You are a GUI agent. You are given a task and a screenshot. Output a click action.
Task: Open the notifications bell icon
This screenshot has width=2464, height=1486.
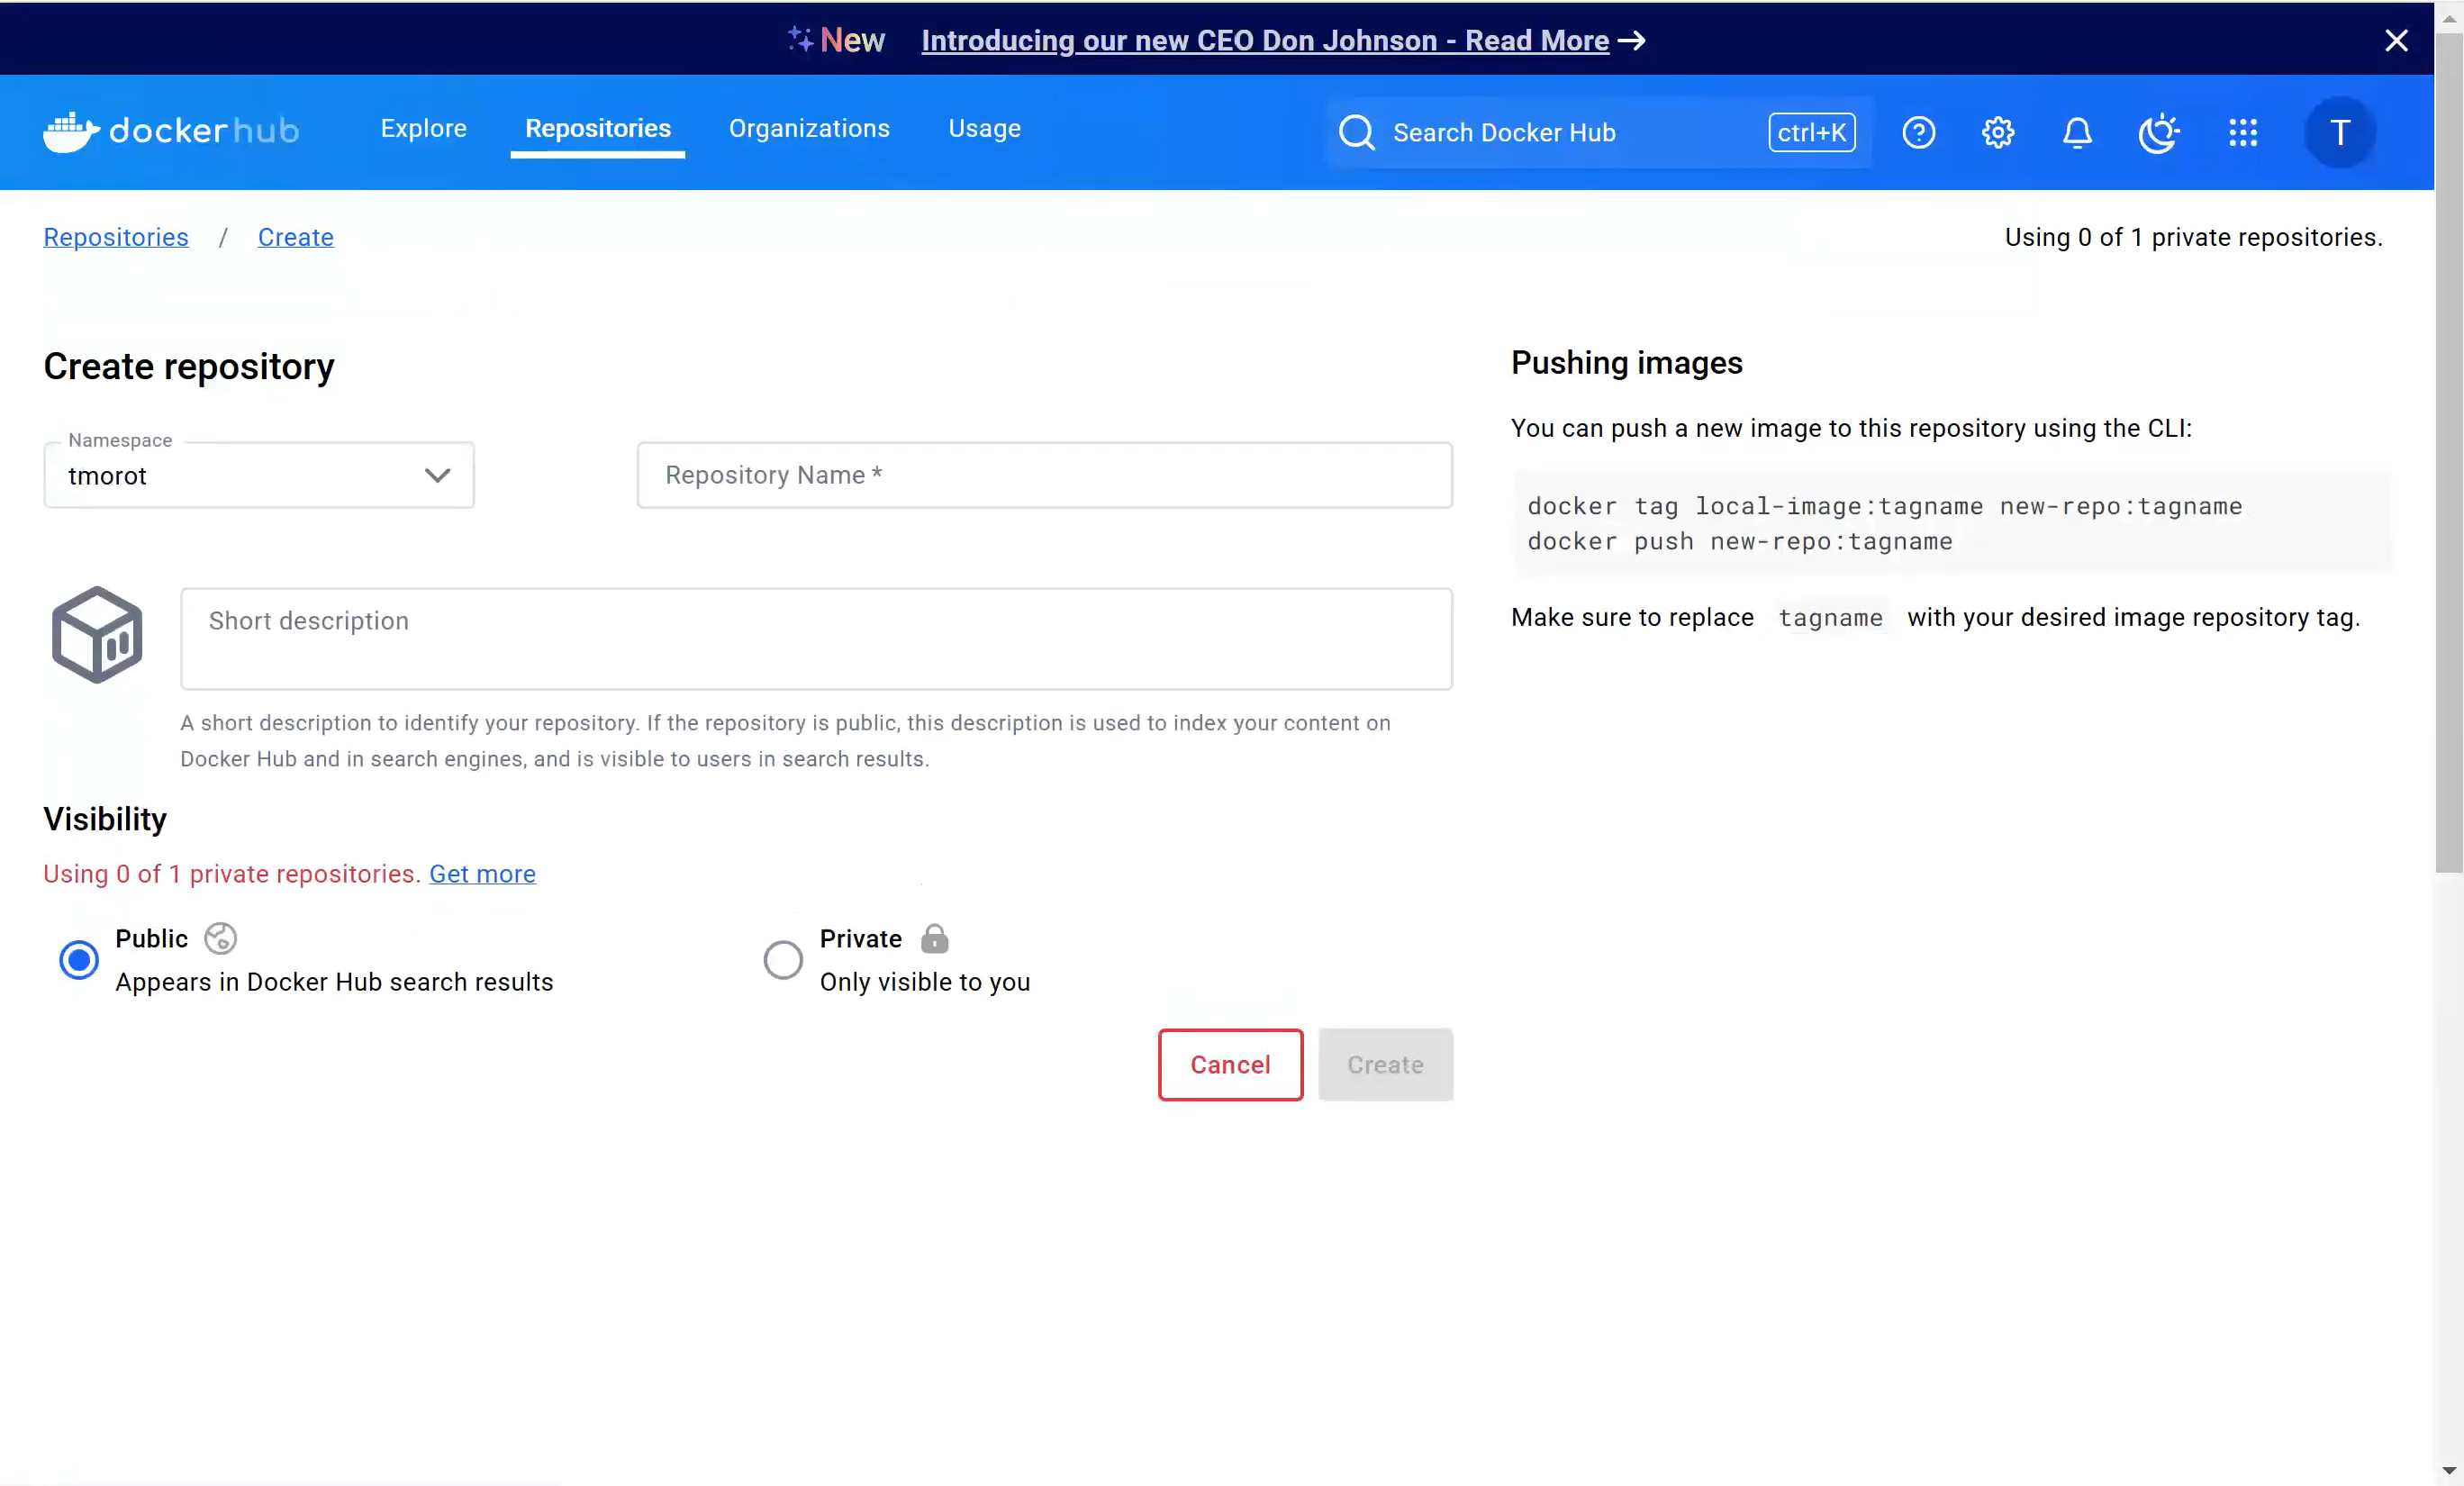pos(2077,132)
